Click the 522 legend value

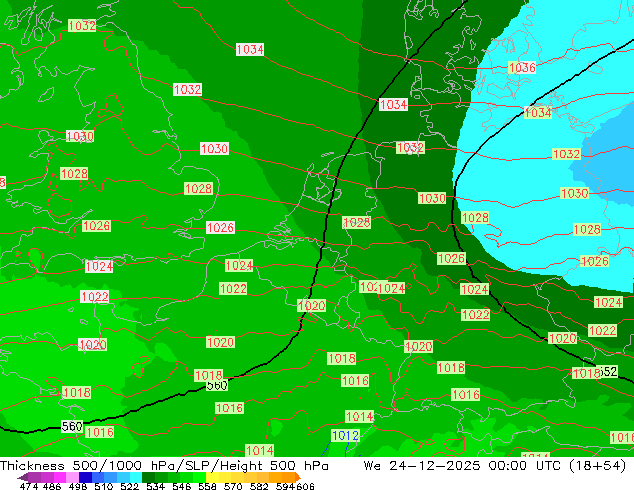tap(129, 486)
